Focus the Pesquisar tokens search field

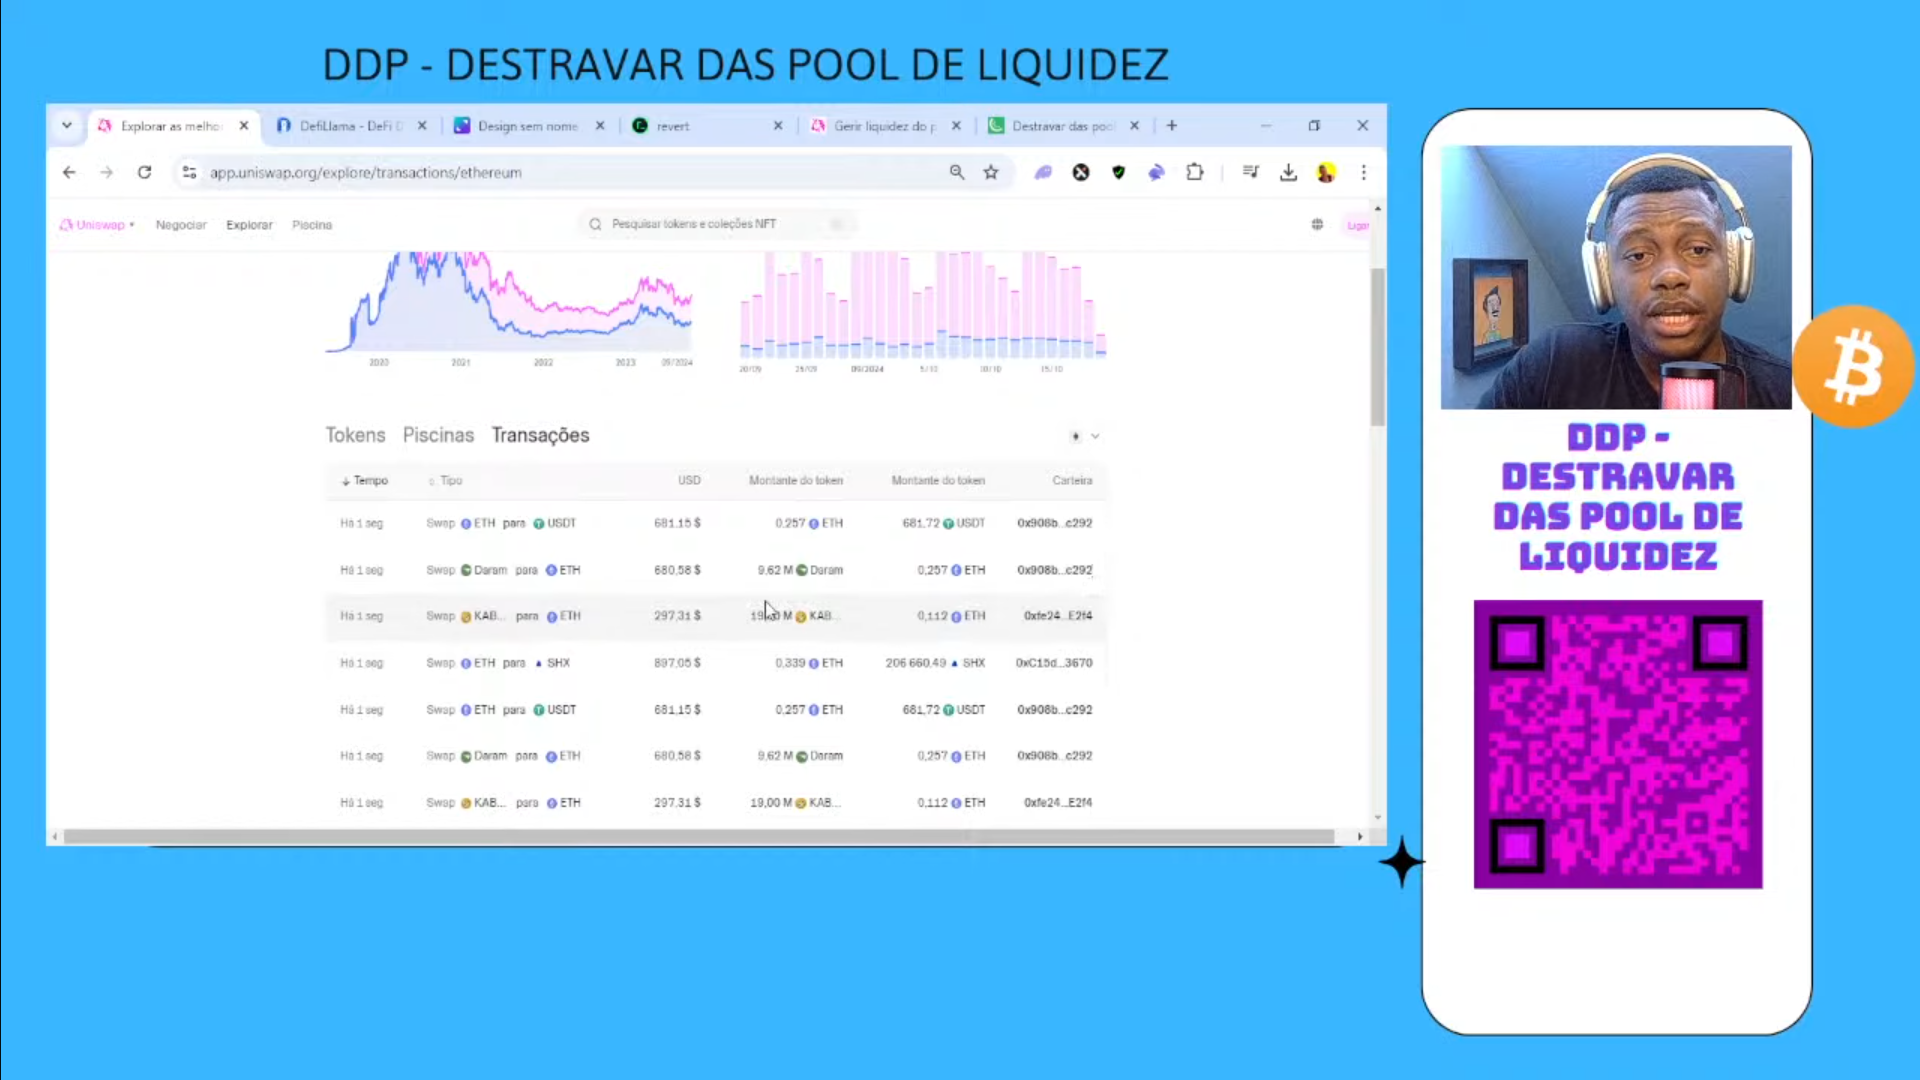pos(718,224)
